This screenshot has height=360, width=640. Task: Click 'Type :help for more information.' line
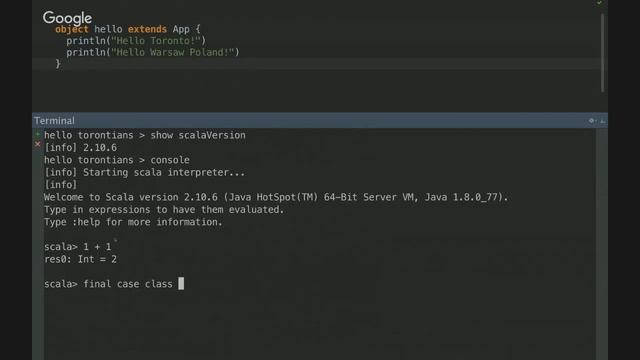[x=133, y=222]
